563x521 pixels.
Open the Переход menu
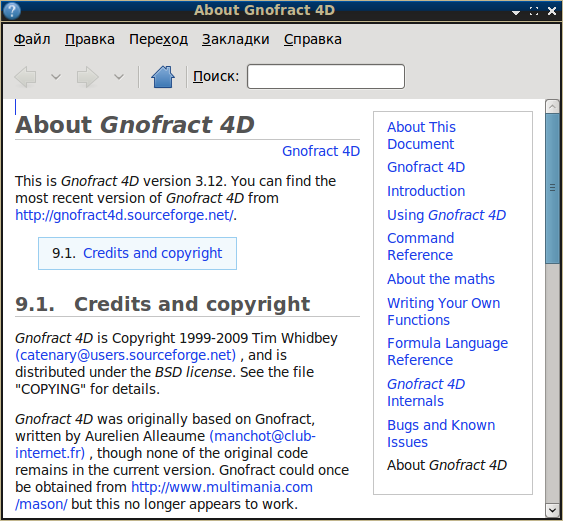click(158, 39)
